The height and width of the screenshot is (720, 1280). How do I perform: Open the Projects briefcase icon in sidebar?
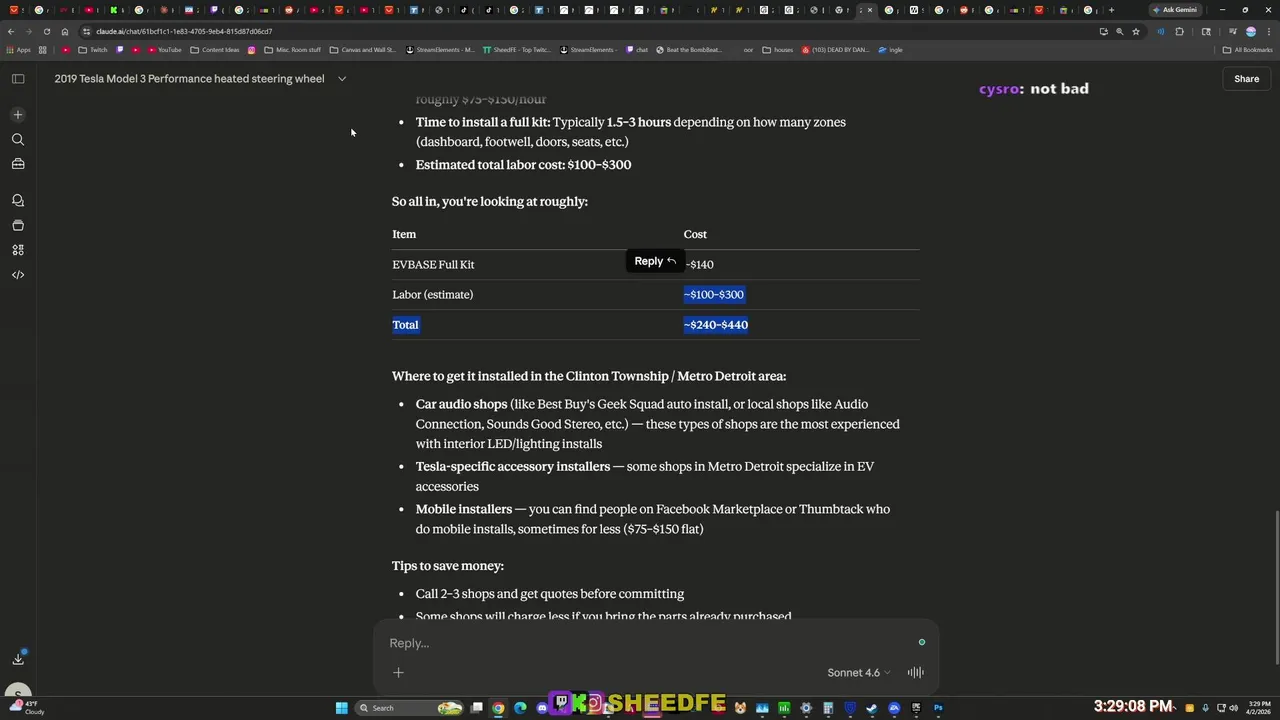(18, 164)
